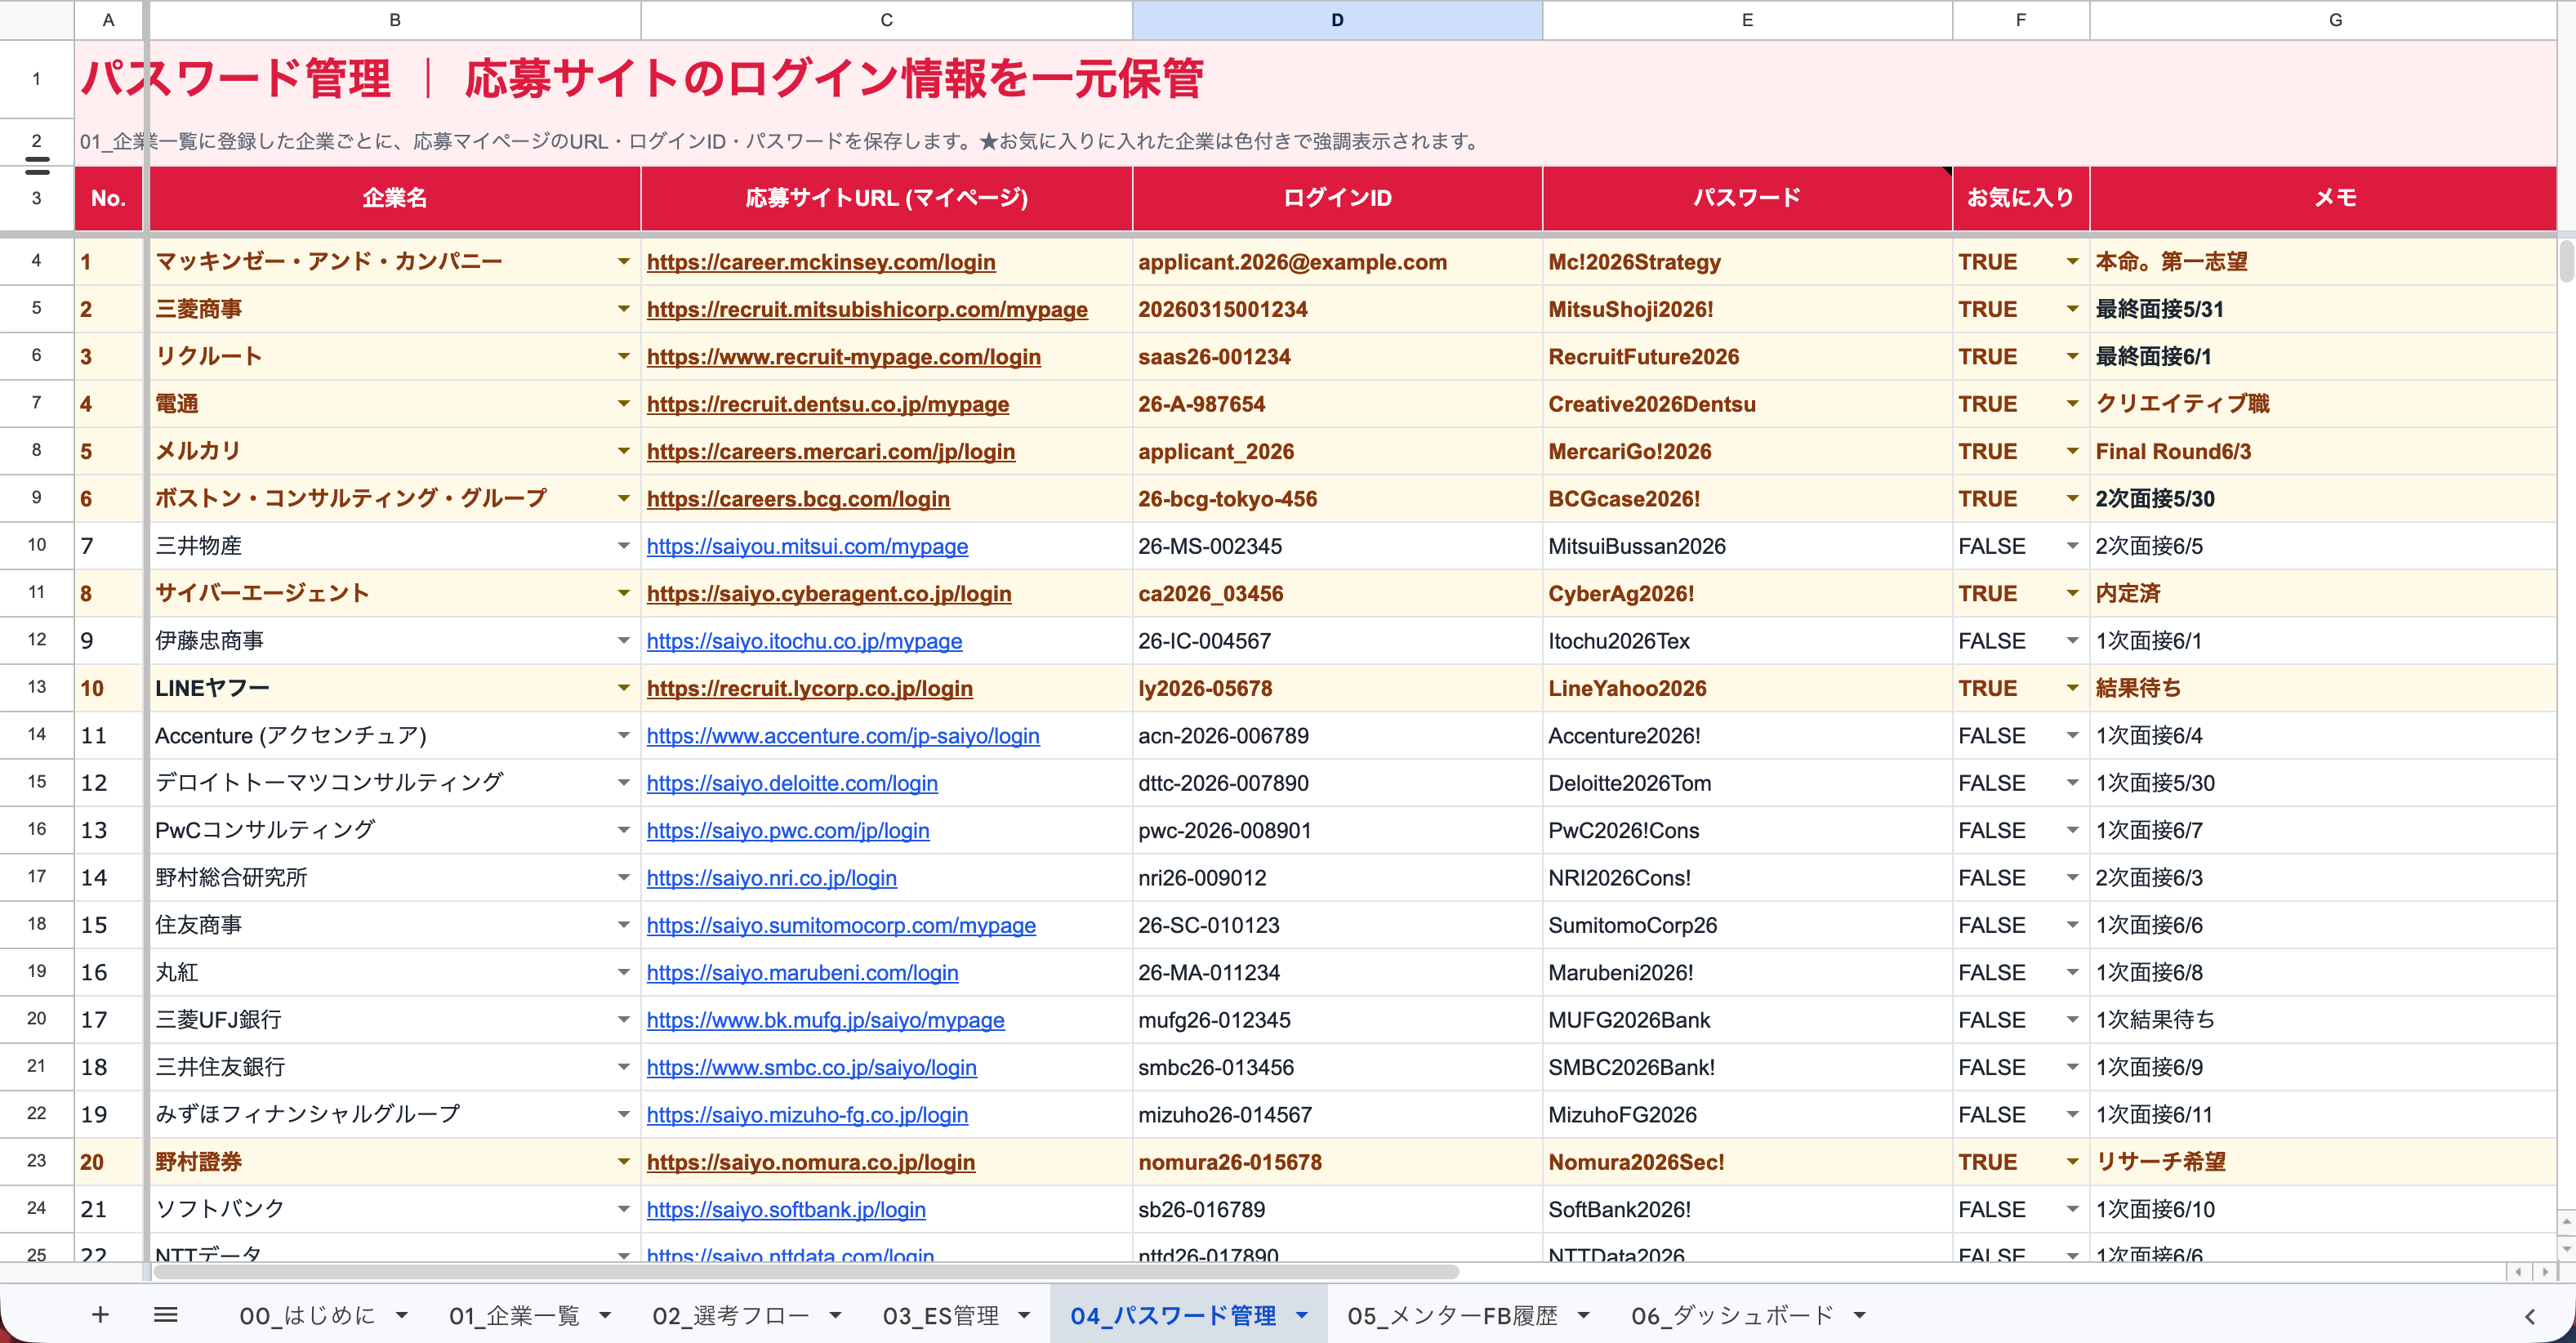2576x1343 pixels.
Task: Select company cell 三菱UFJ銀行
Action: [x=395, y=1020]
